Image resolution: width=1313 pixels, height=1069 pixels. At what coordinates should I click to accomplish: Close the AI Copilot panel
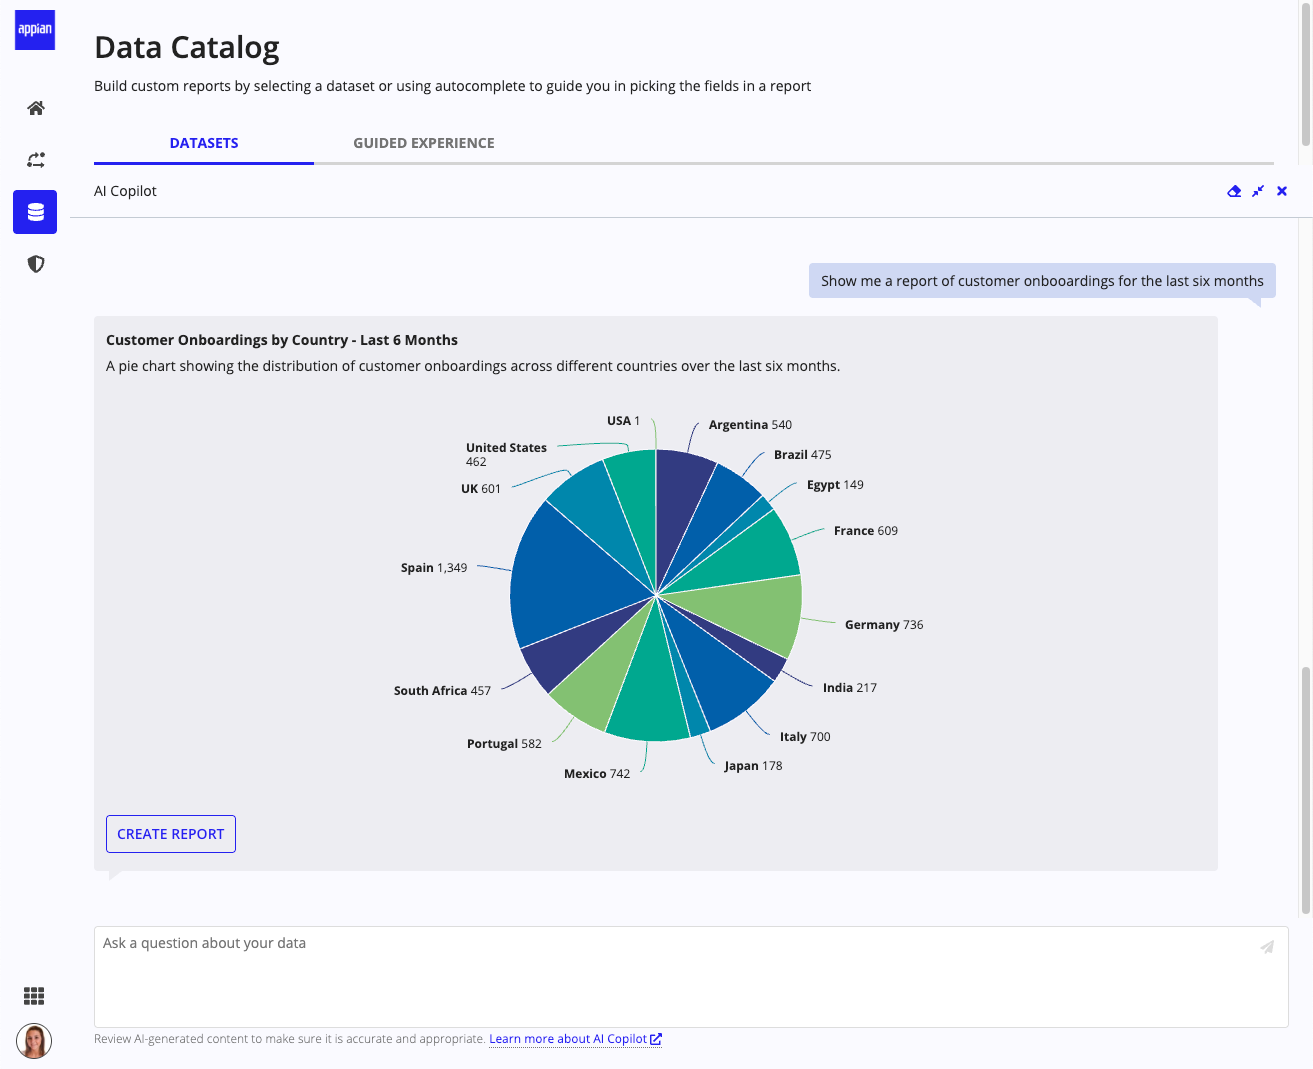click(x=1282, y=191)
